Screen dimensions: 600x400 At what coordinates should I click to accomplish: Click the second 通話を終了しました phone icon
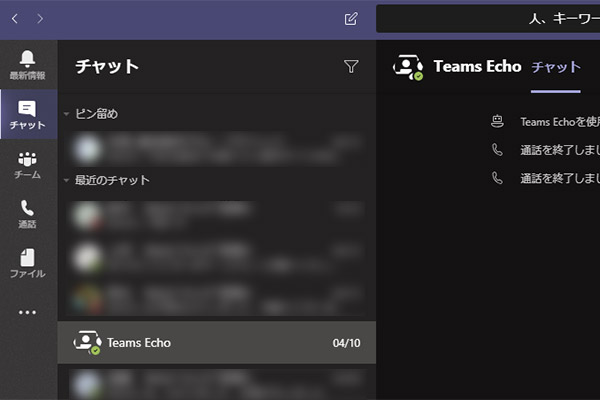[x=497, y=178]
